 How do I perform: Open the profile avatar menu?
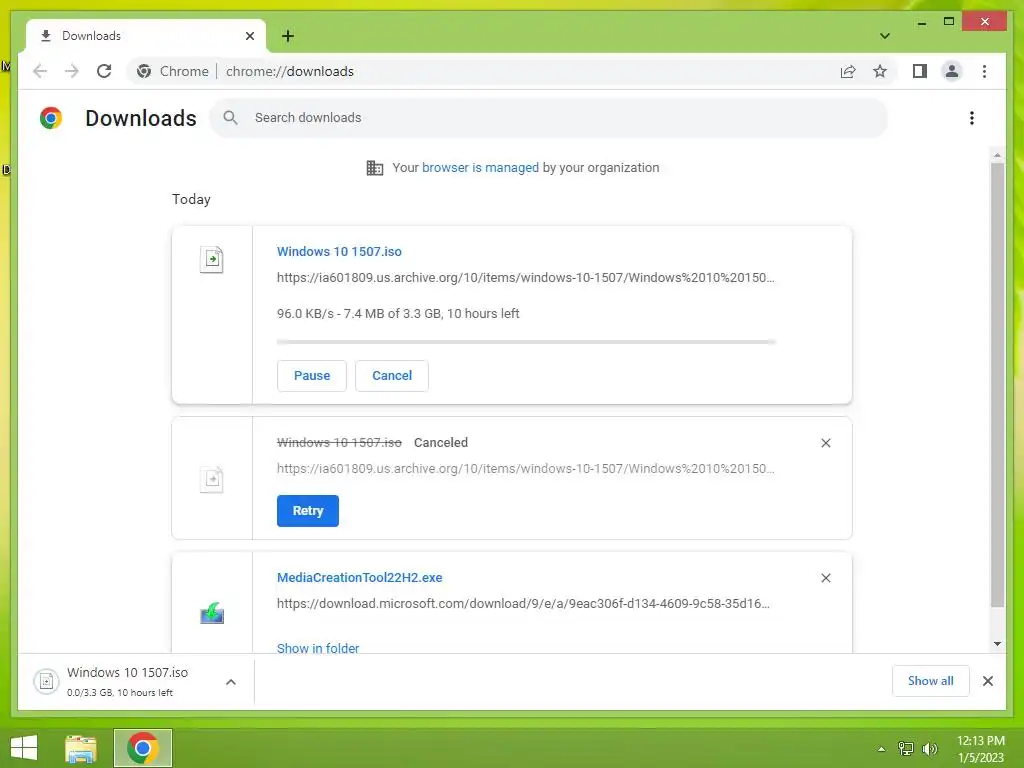[x=952, y=71]
